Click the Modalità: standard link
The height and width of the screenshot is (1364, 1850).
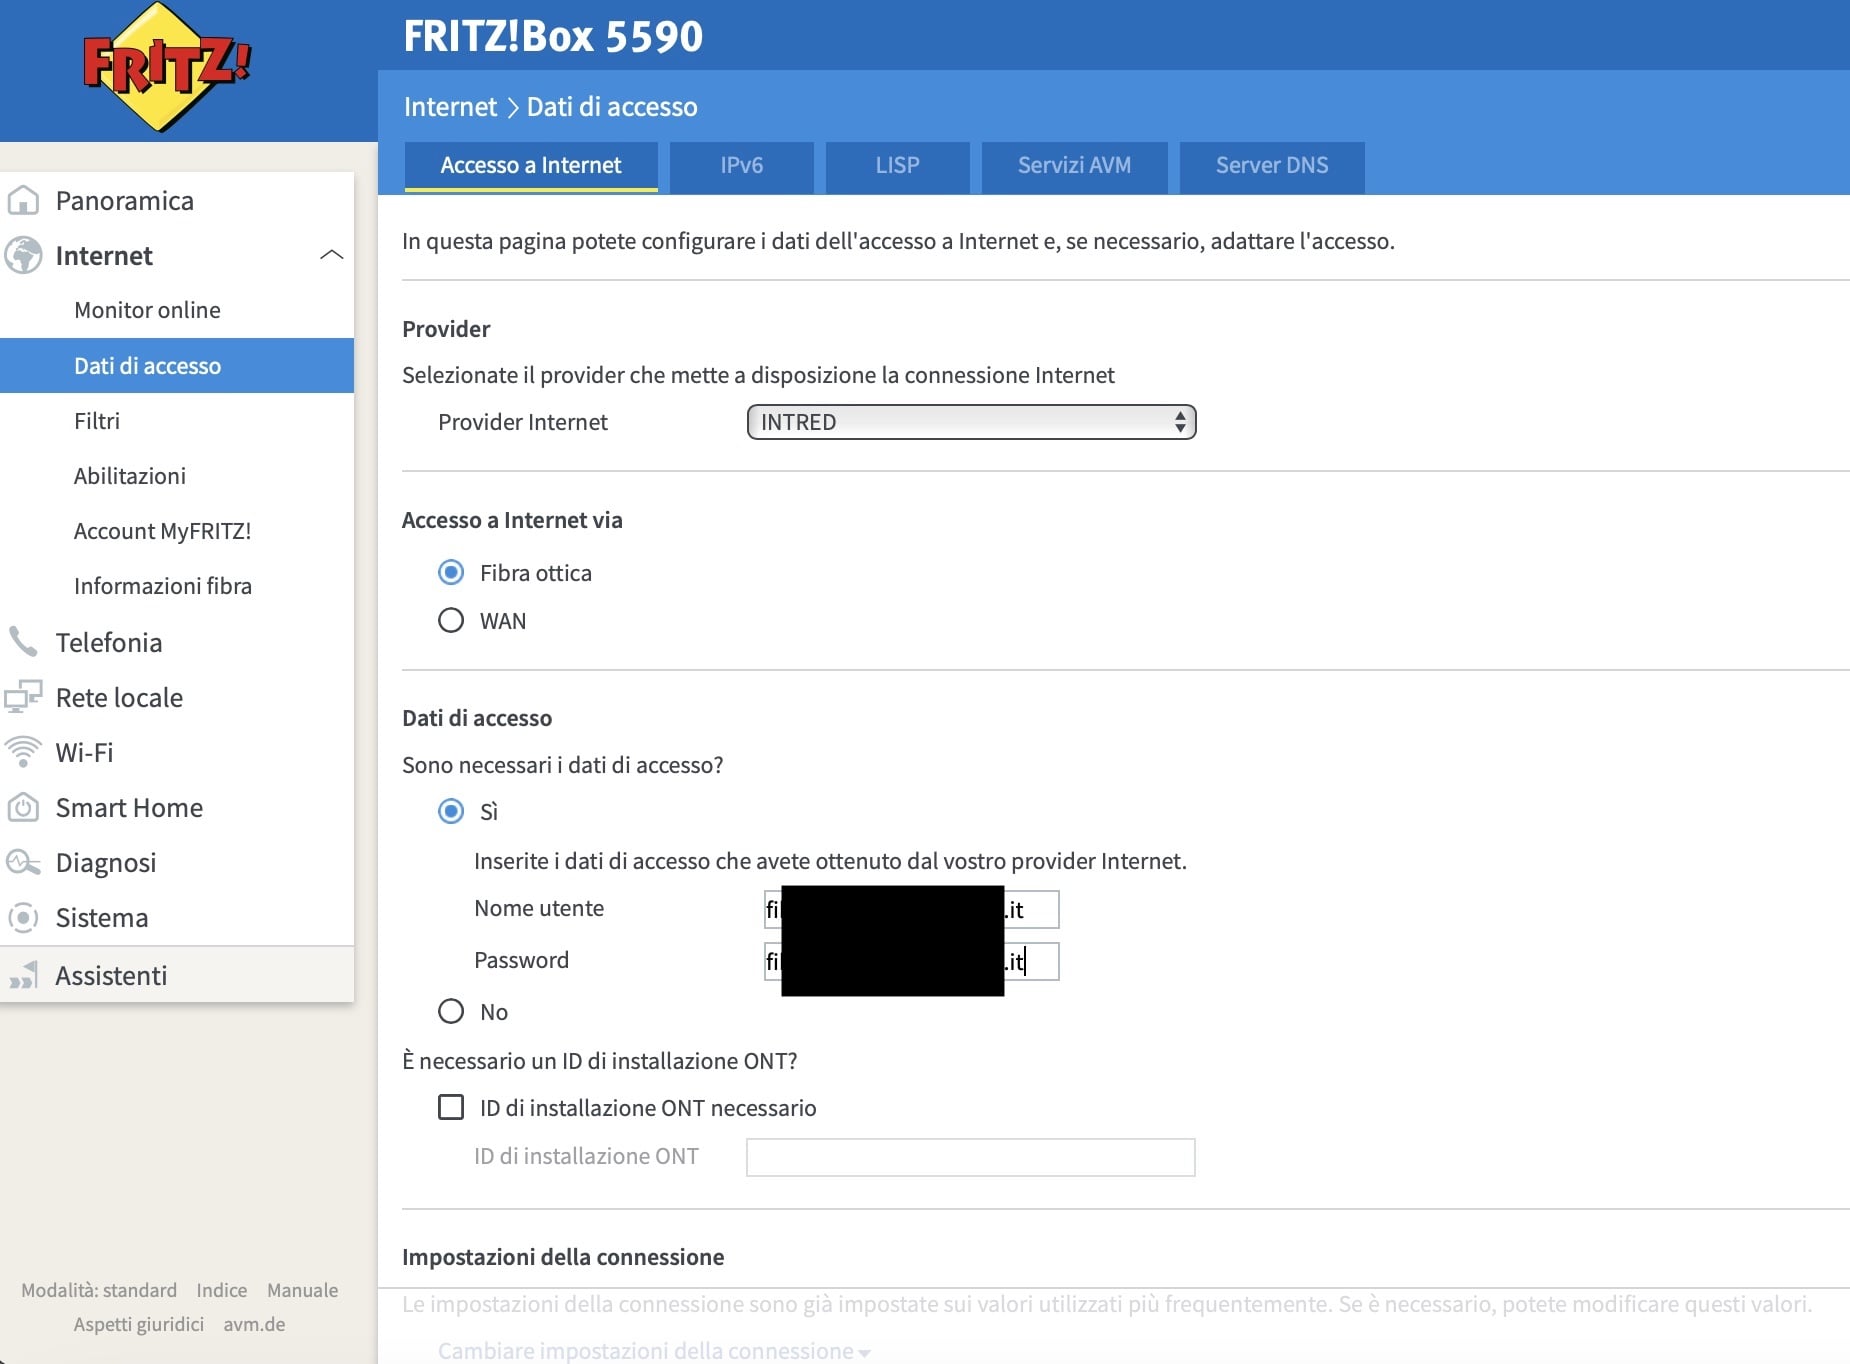(x=99, y=1290)
